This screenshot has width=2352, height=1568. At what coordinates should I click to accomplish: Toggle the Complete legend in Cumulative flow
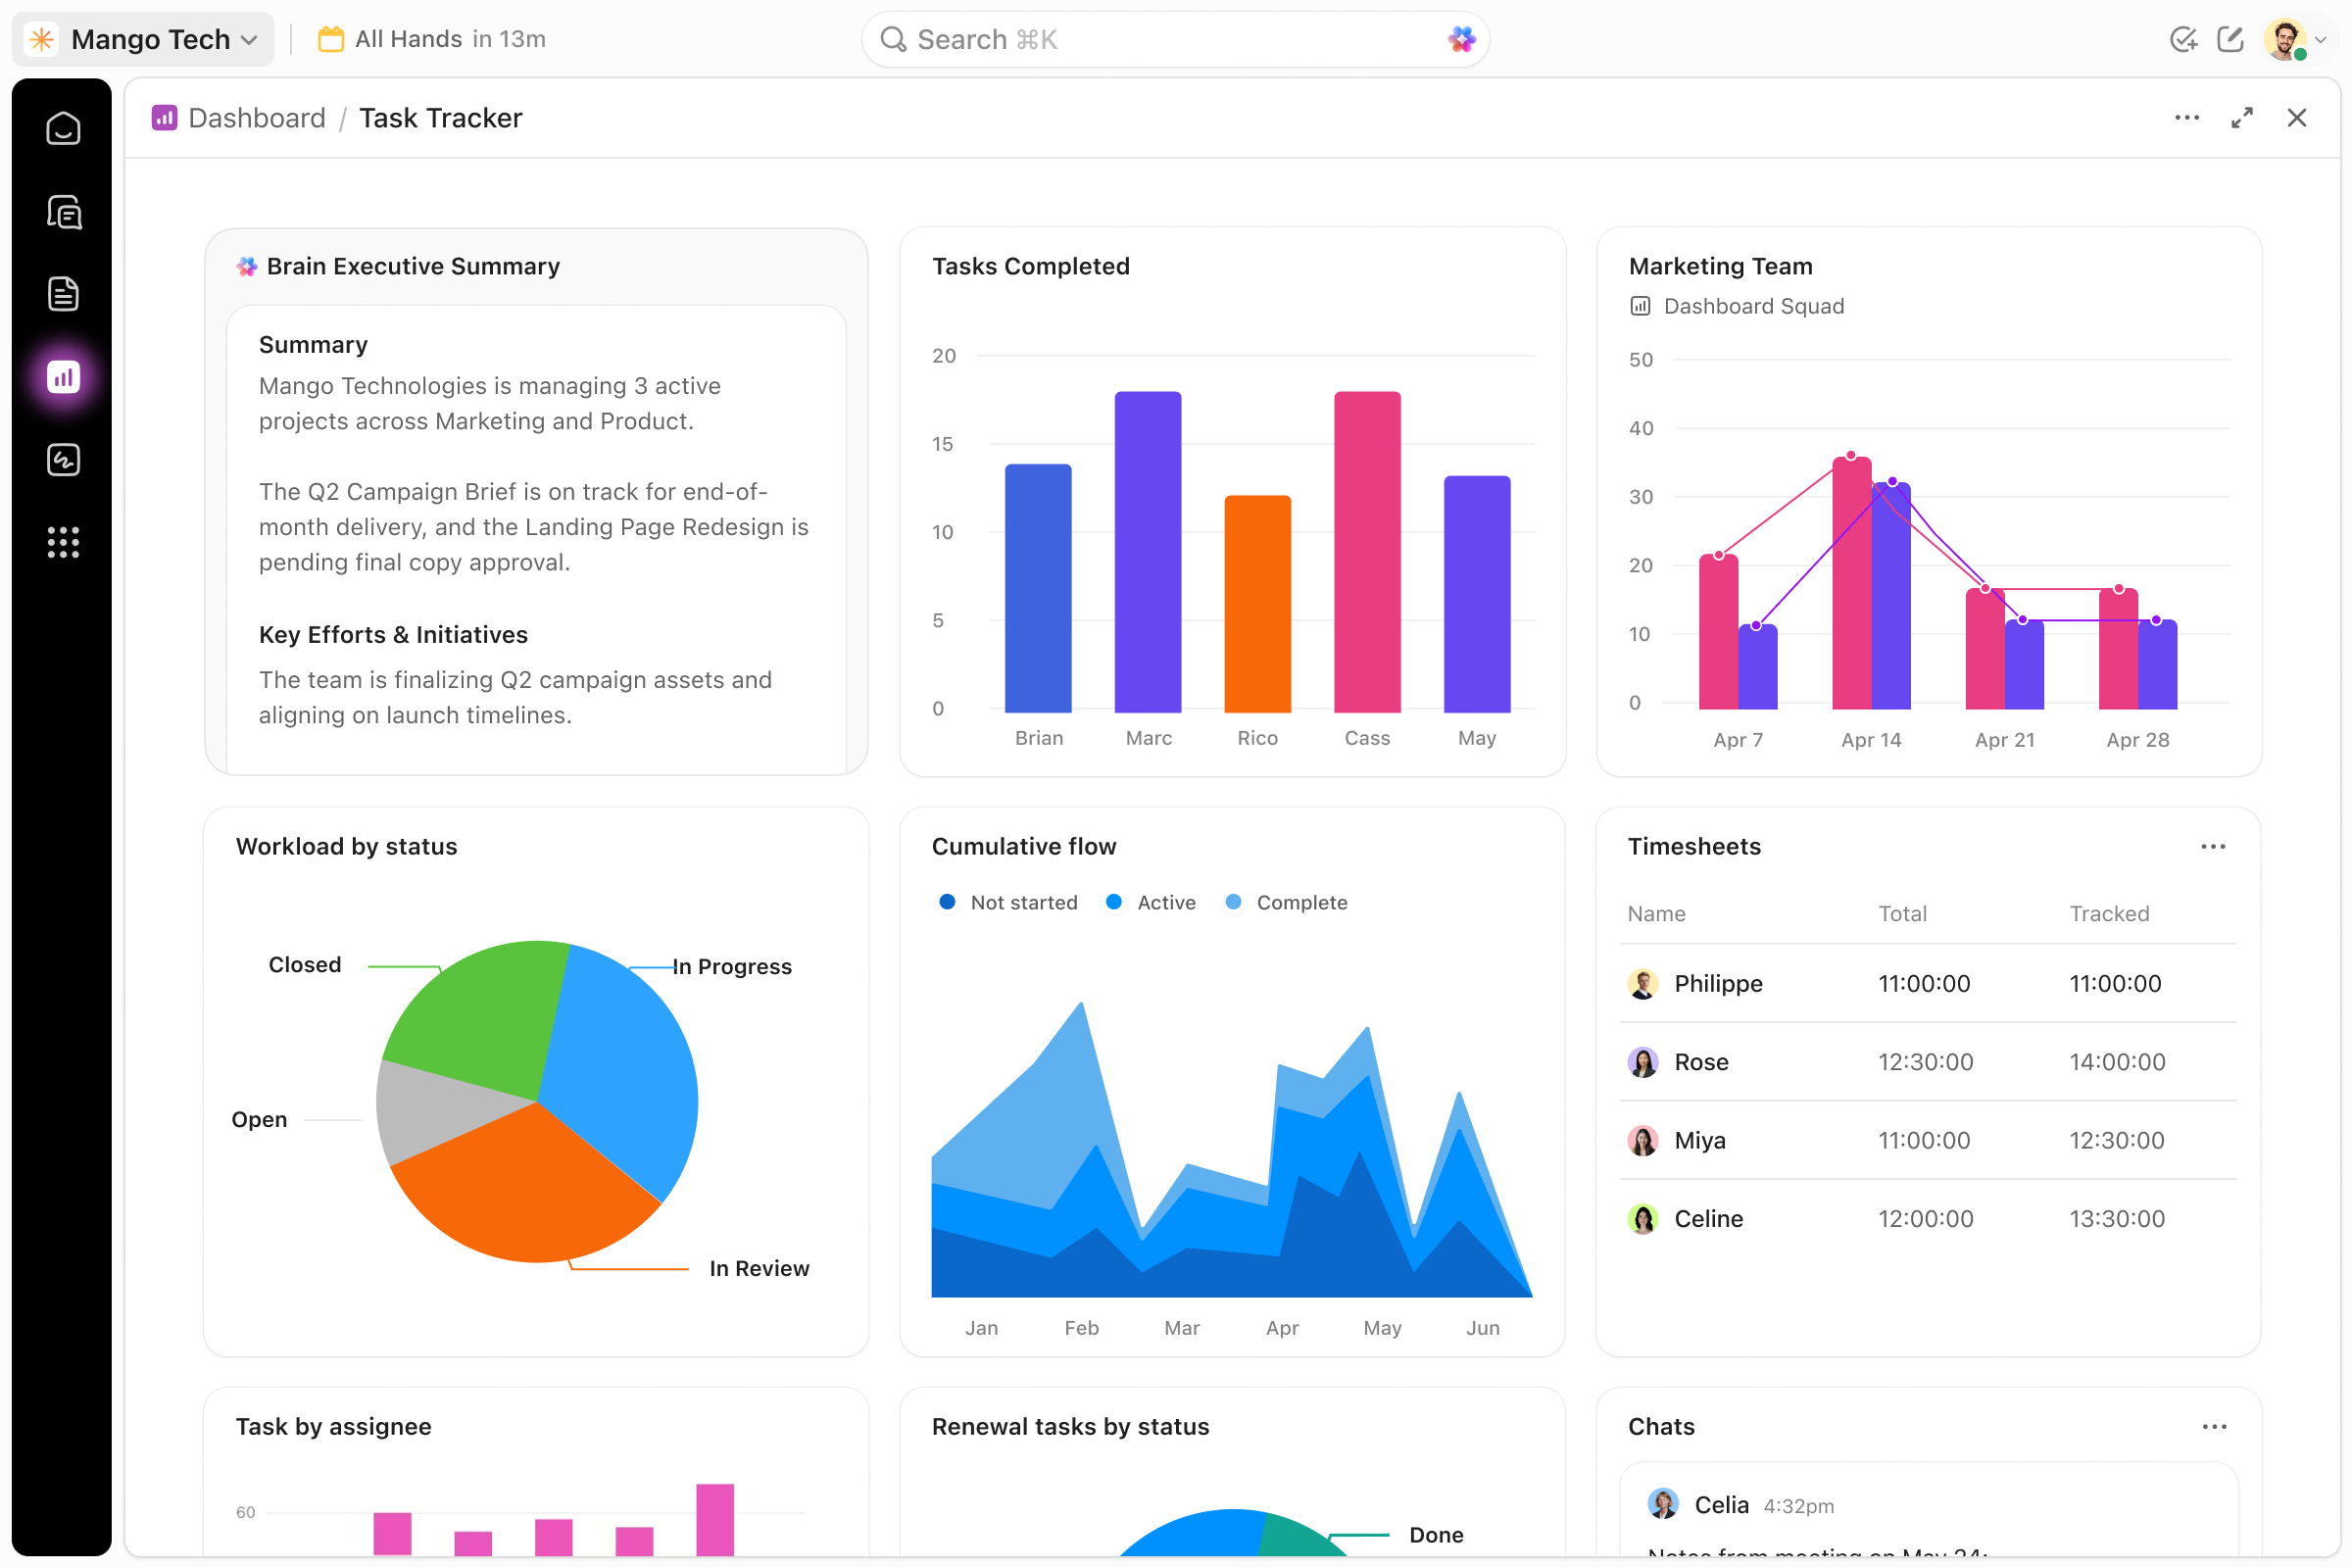tap(1286, 902)
